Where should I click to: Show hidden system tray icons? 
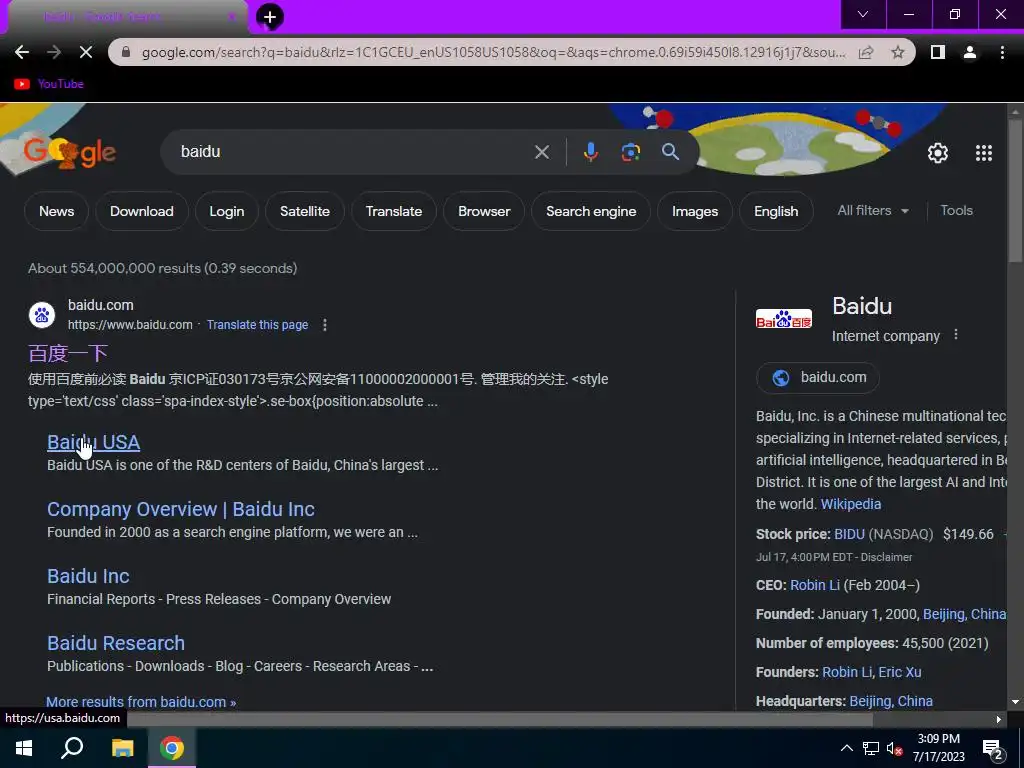[x=846, y=748]
